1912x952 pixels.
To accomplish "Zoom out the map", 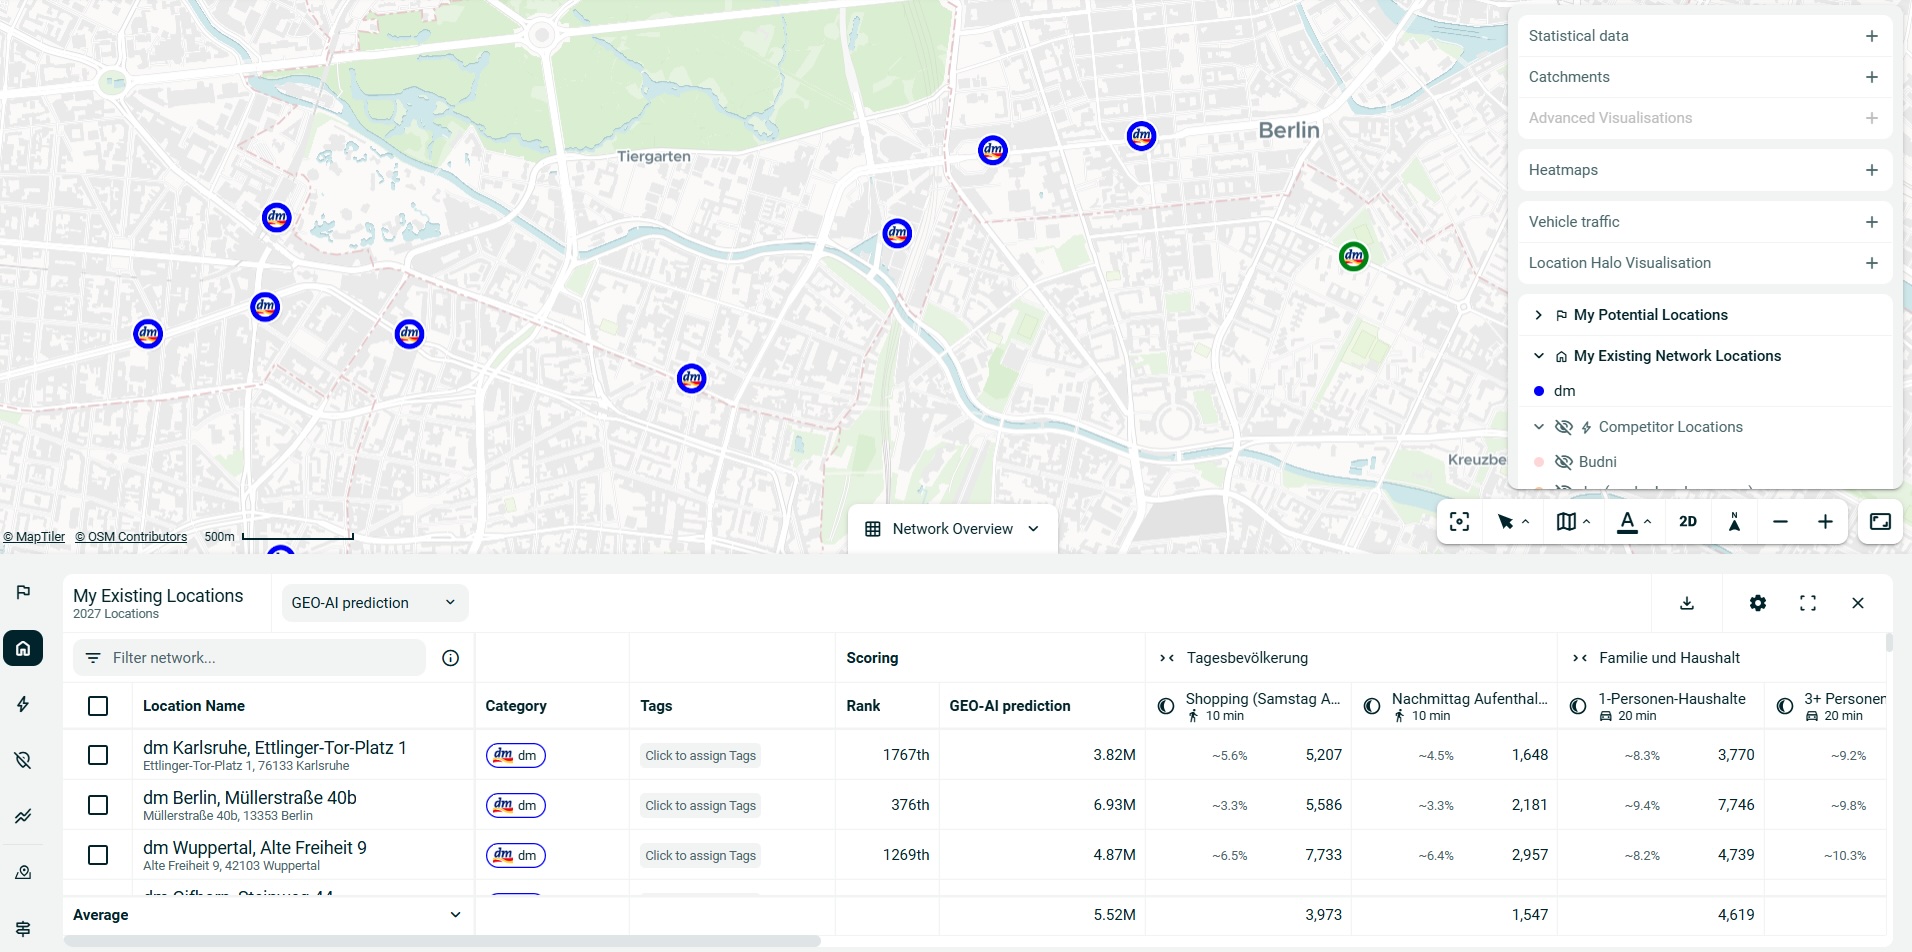I will pyautogui.click(x=1780, y=522).
